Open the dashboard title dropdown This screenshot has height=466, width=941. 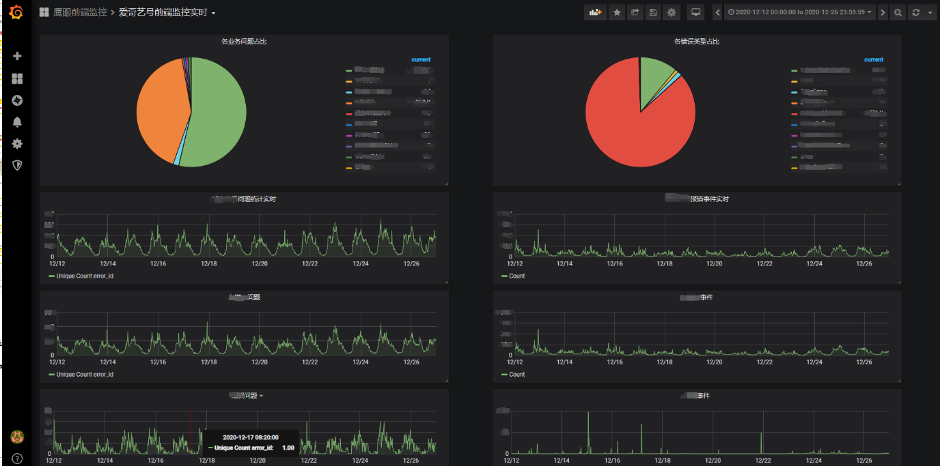point(167,12)
